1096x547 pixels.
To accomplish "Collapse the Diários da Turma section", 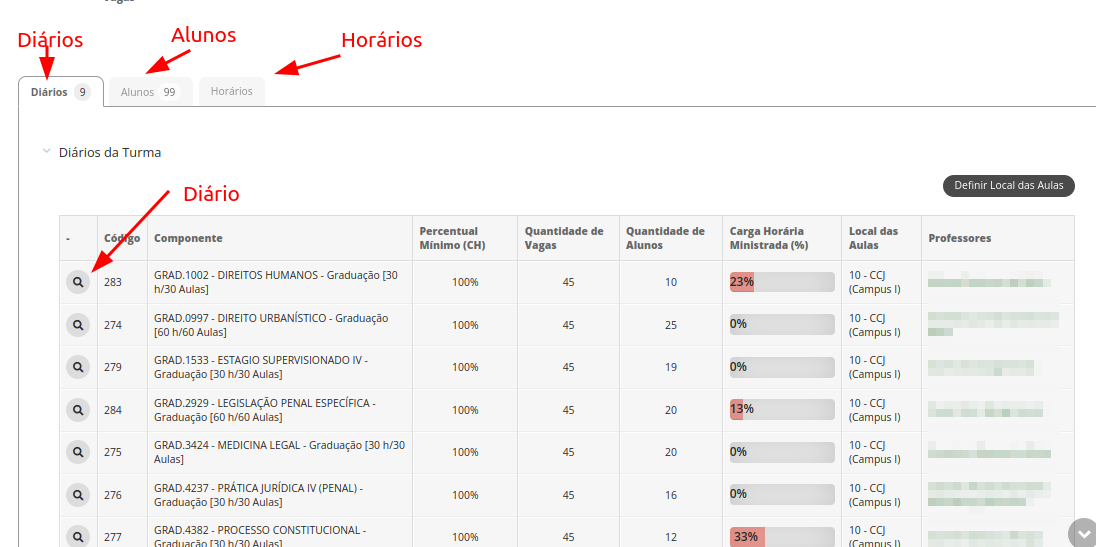I will click(46, 151).
